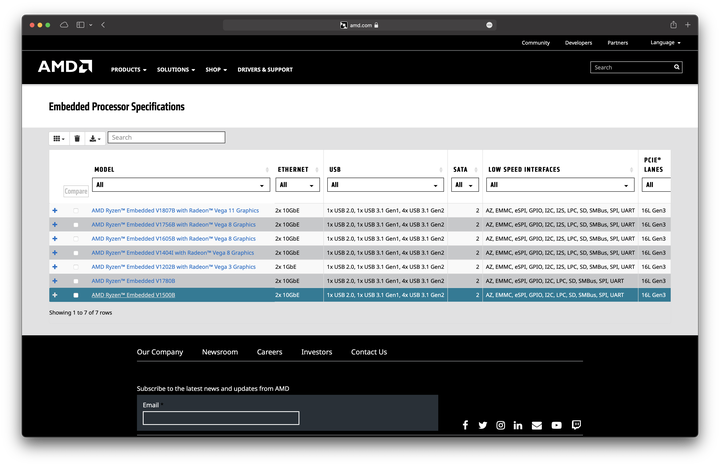Open the Community link
This screenshot has height=466, width=720.
tap(535, 43)
